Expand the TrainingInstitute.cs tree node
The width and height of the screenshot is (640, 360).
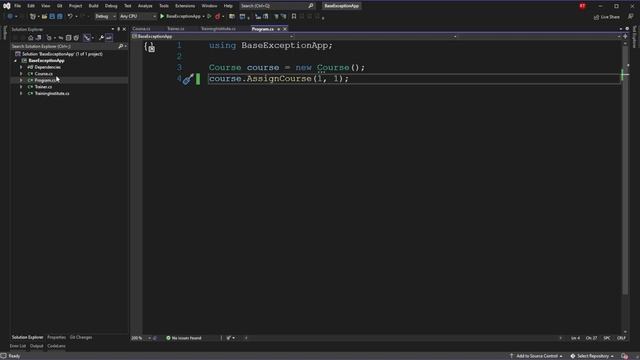21,93
